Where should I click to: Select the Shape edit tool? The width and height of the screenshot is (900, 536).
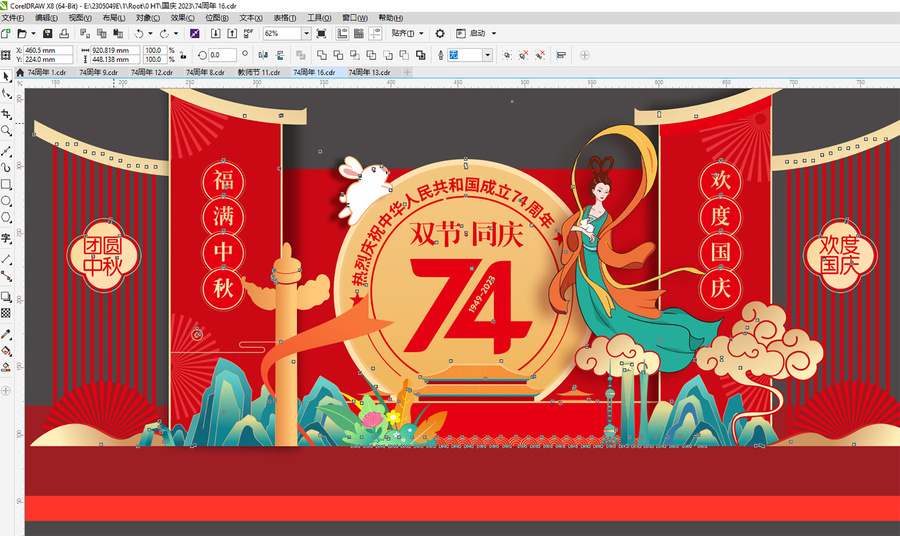[x=6, y=94]
